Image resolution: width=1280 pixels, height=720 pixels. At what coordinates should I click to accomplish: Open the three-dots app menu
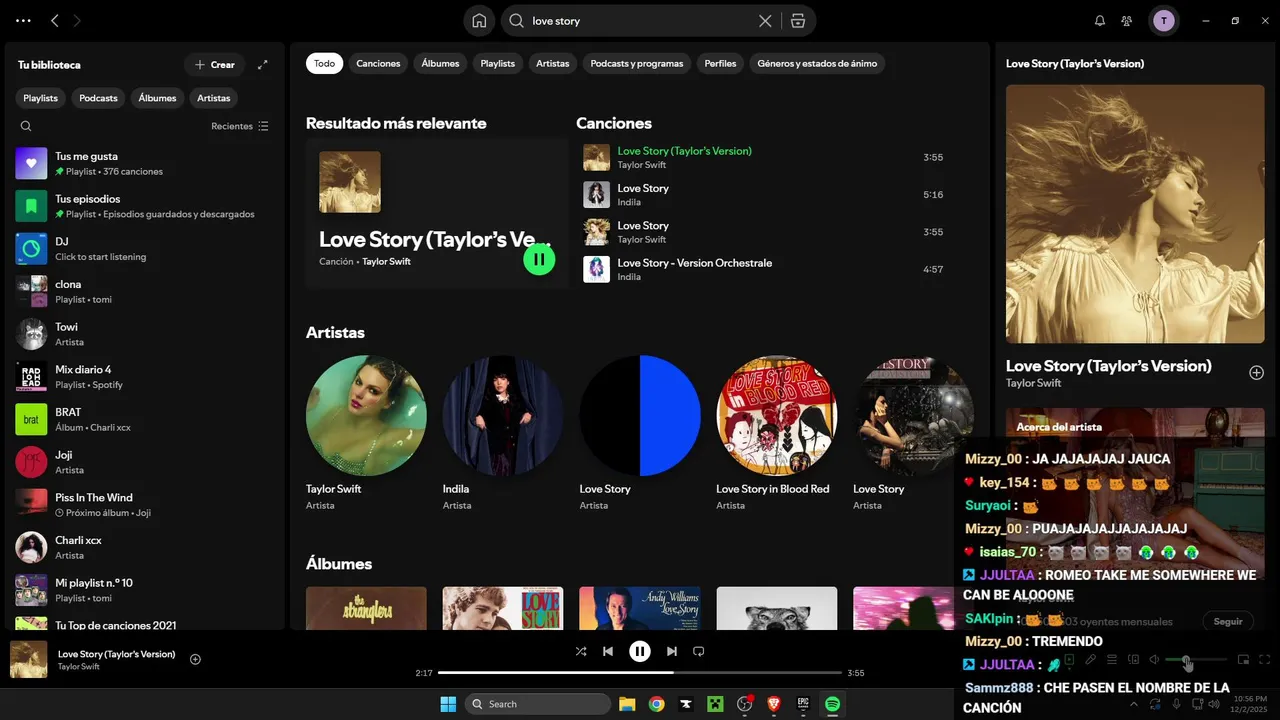point(23,20)
